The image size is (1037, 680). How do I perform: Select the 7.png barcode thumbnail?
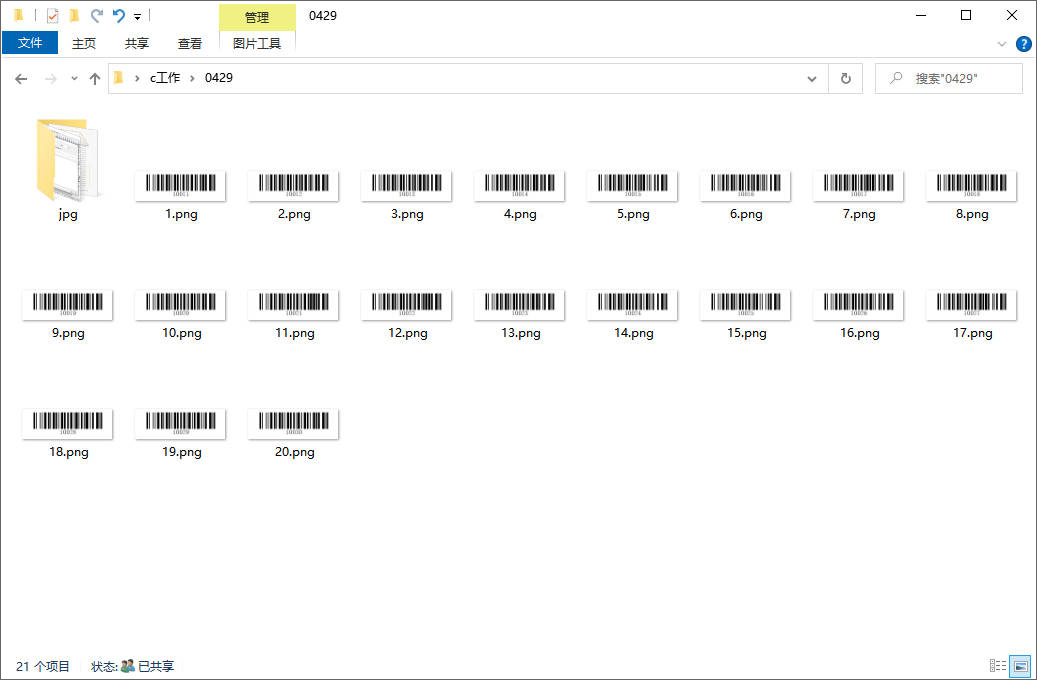(x=859, y=186)
